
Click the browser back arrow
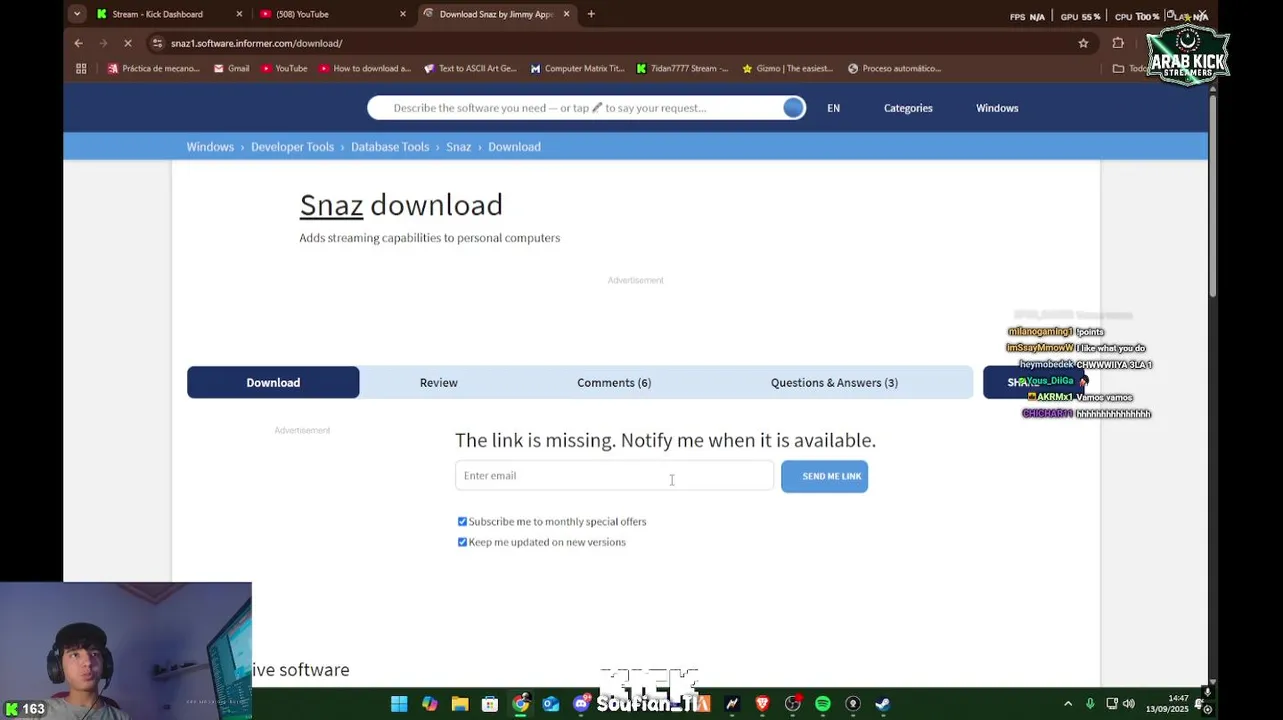(78, 43)
